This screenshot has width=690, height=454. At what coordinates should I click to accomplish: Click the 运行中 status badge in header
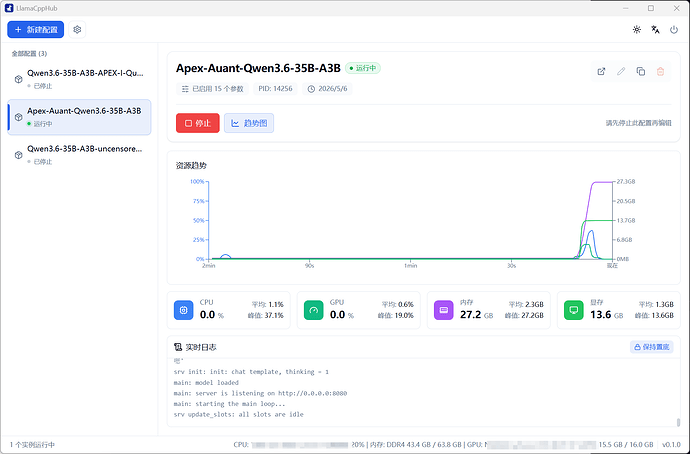363,68
